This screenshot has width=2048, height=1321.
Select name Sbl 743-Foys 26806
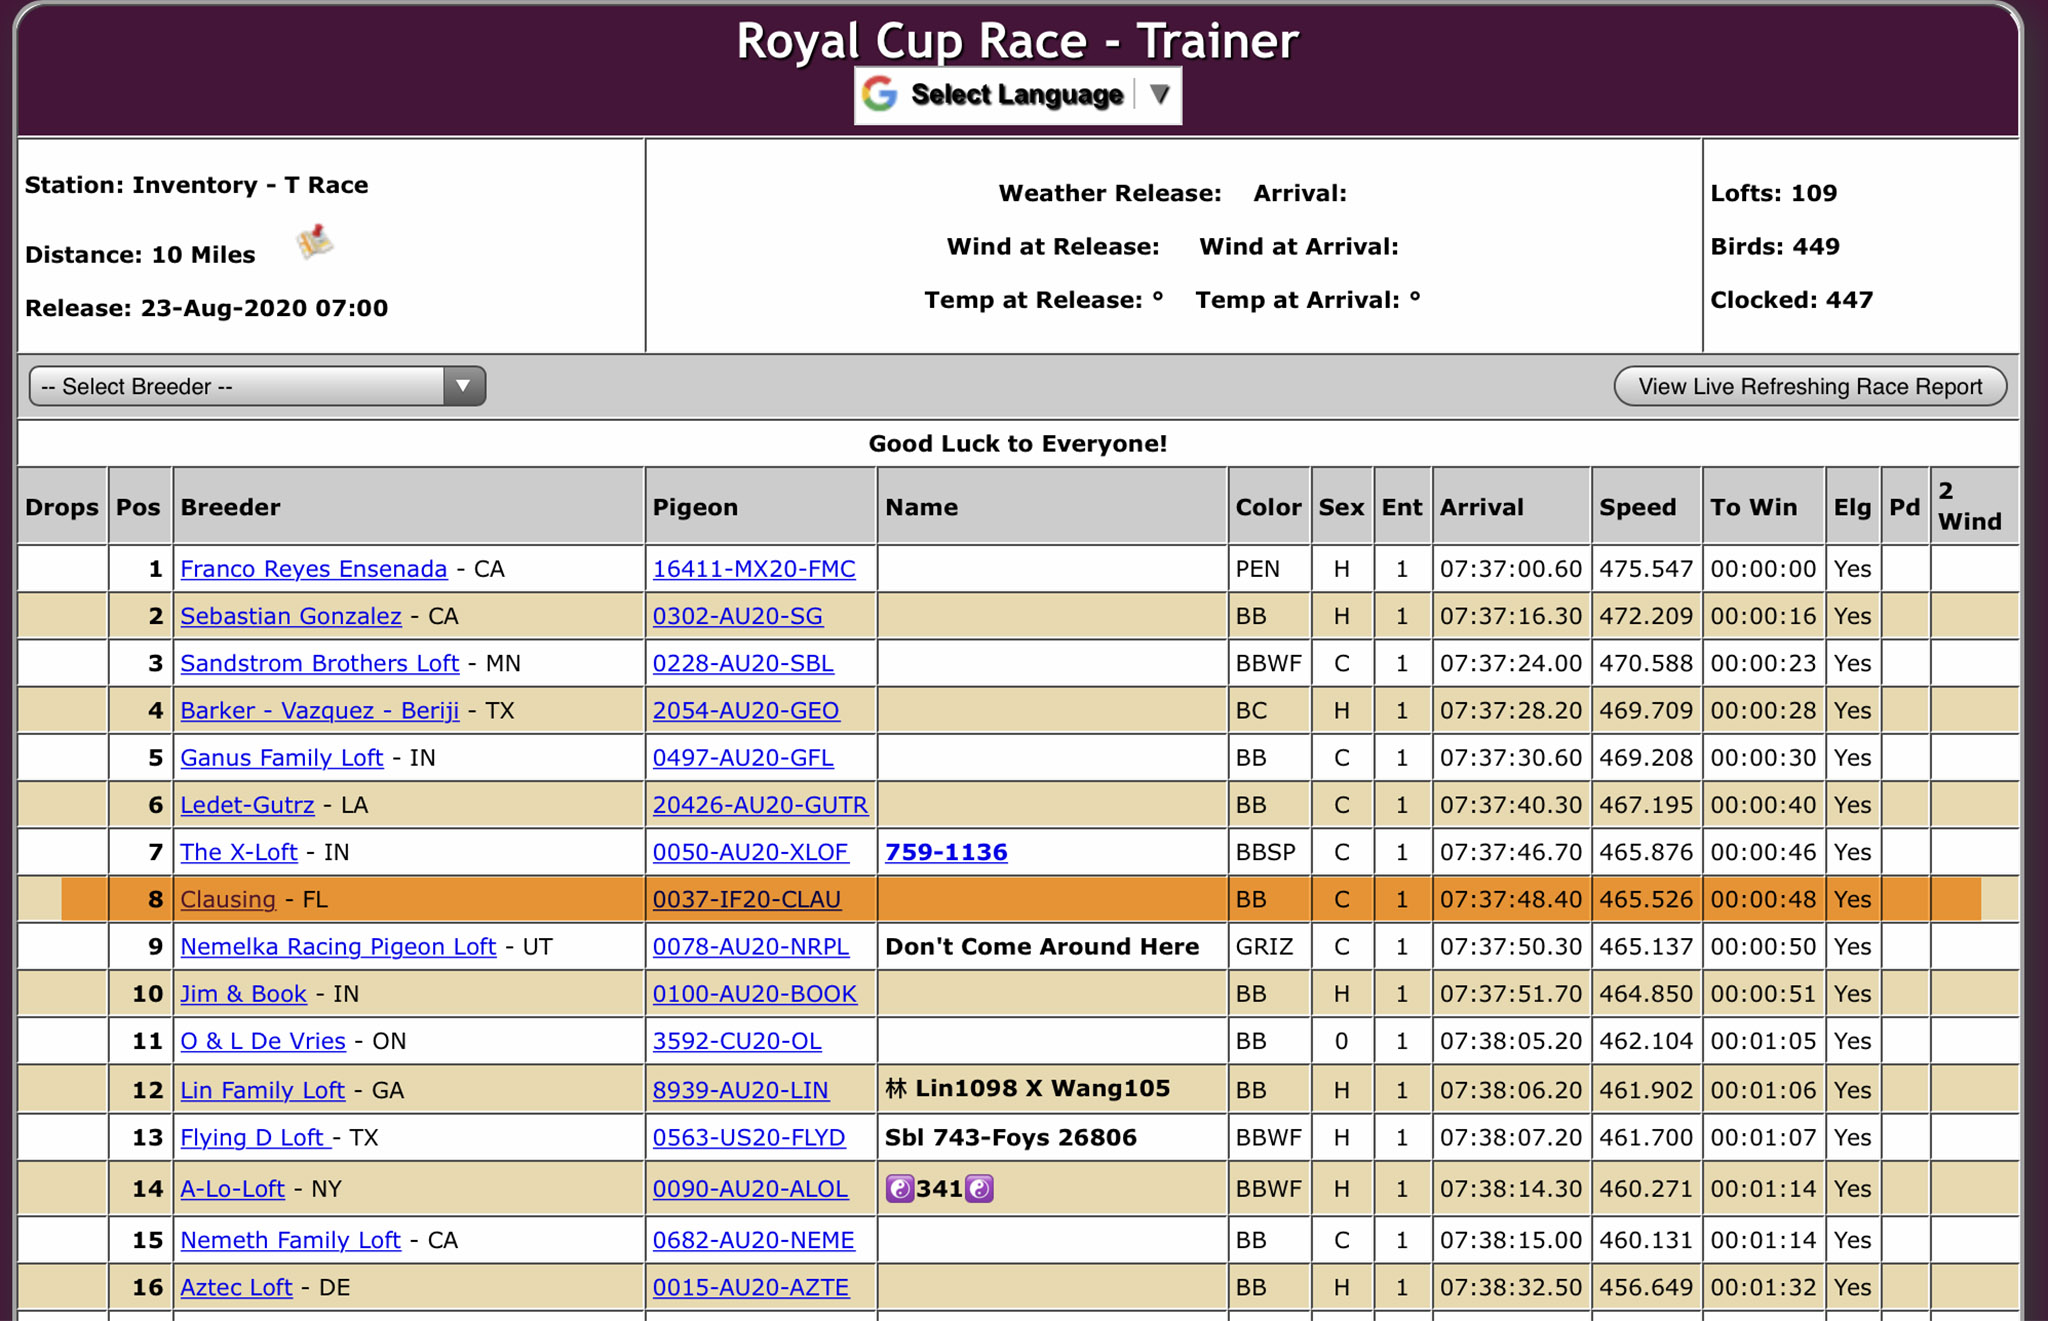tap(1011, 1137)
